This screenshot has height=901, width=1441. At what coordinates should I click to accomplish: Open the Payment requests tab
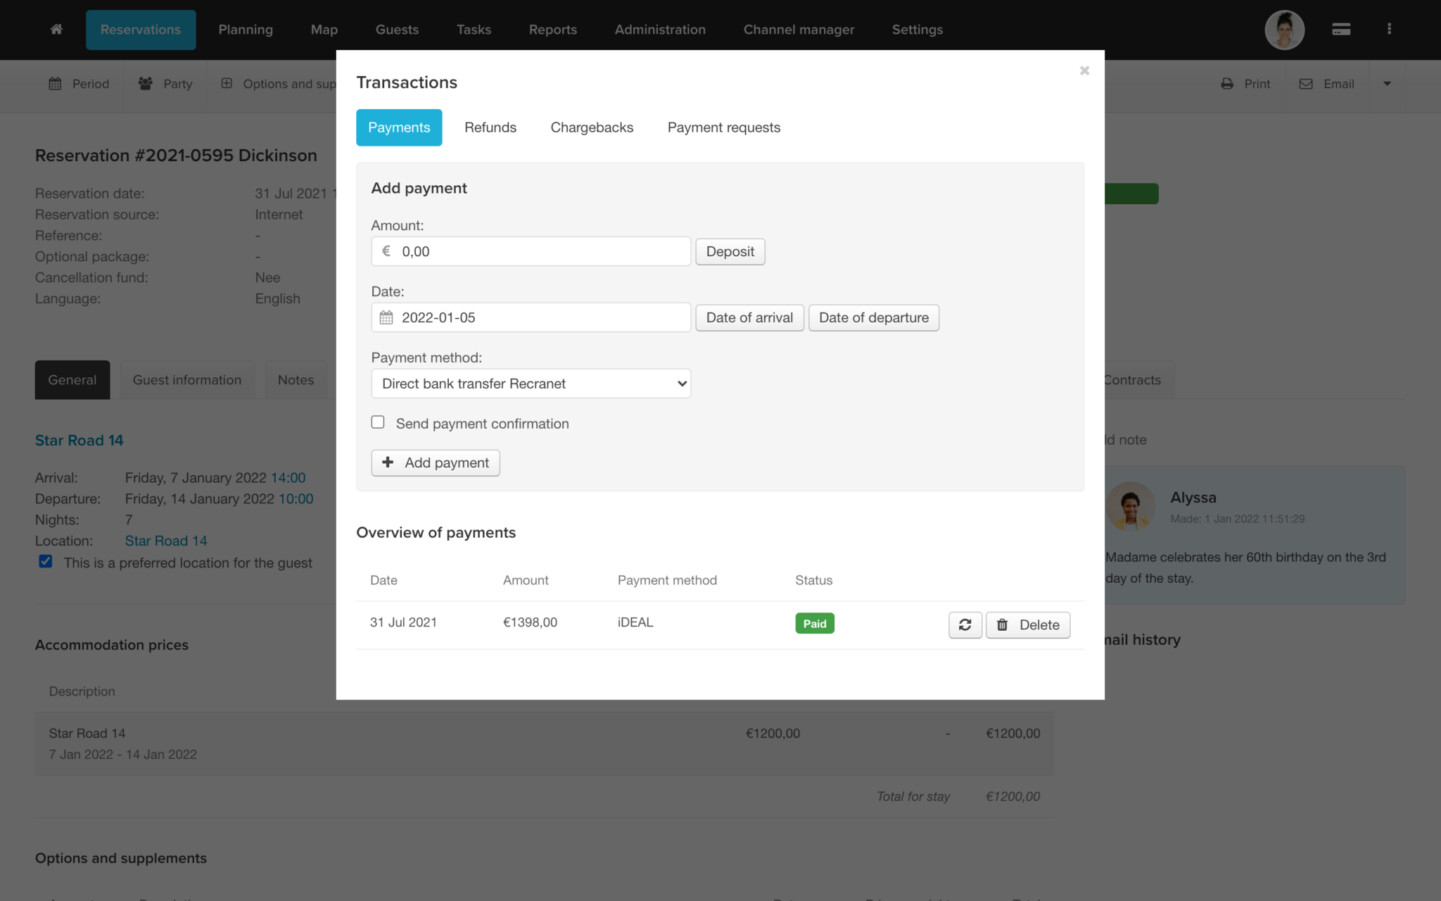(x=724, y=128)
